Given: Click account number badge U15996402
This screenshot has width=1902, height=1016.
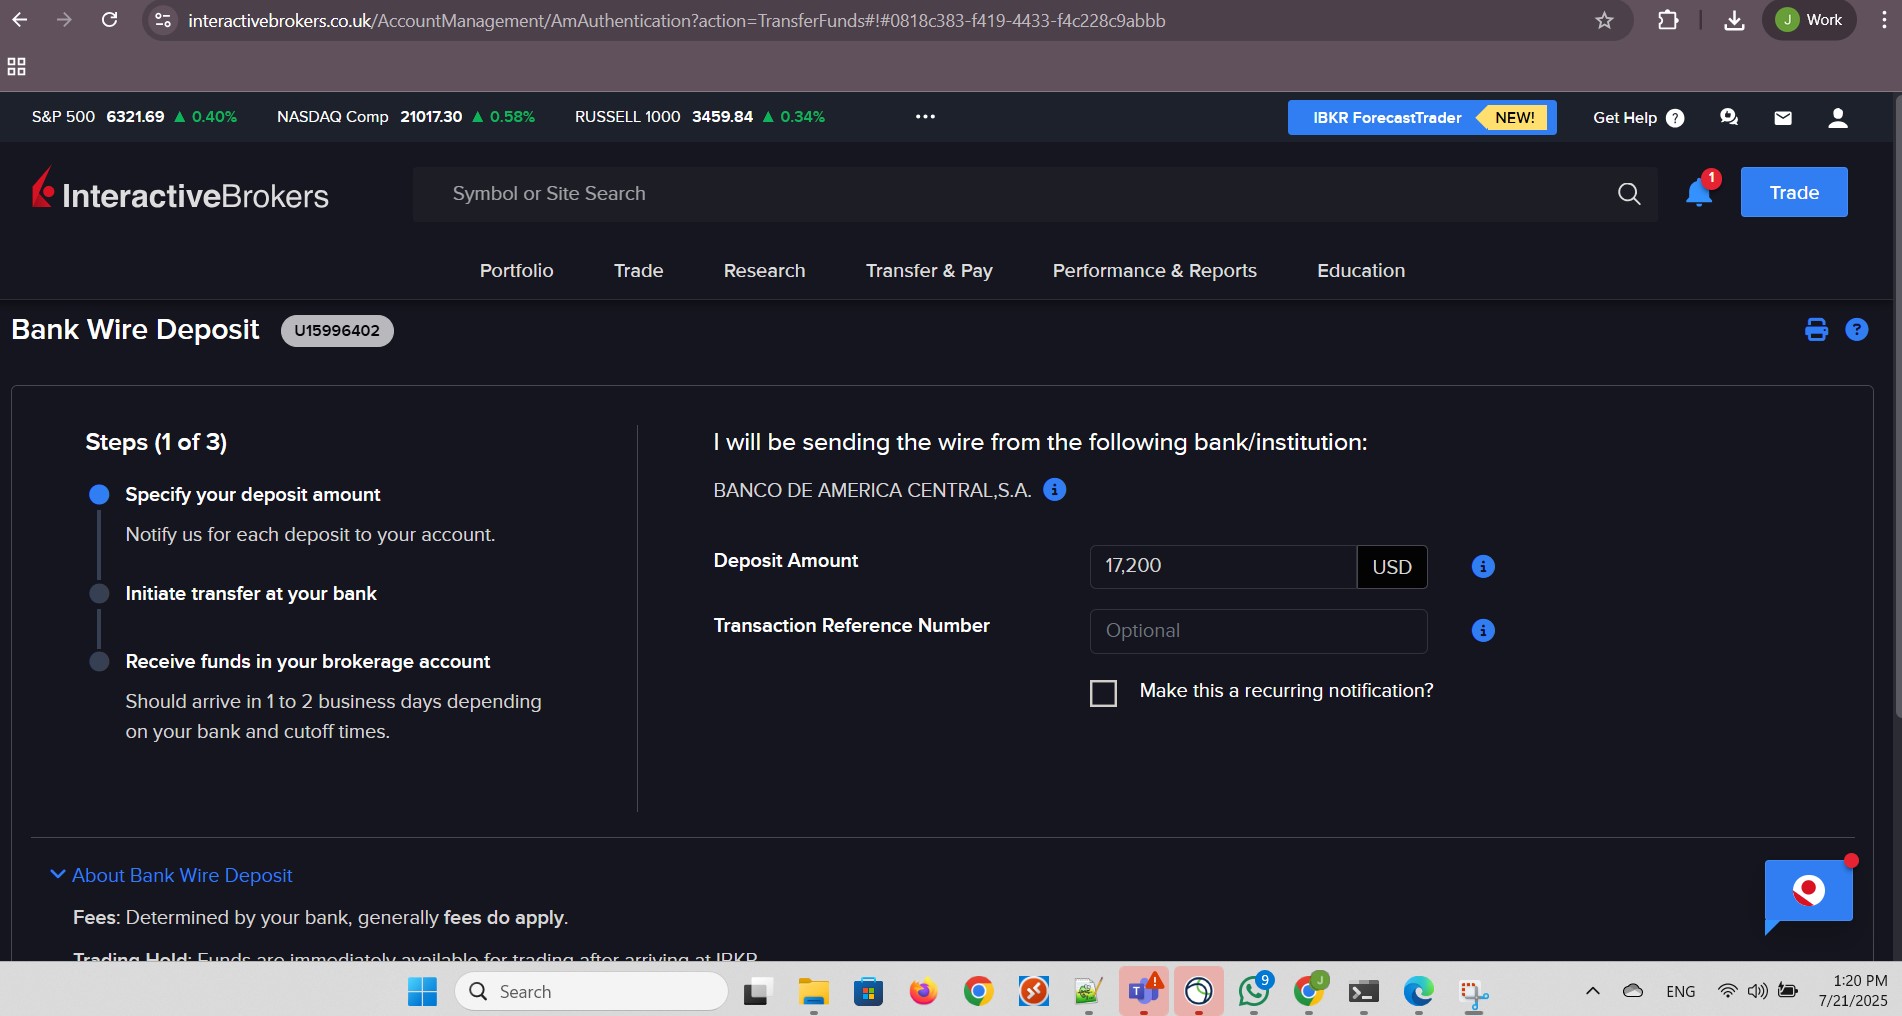Looking at the screenshot, I should (x=337, y=331).
